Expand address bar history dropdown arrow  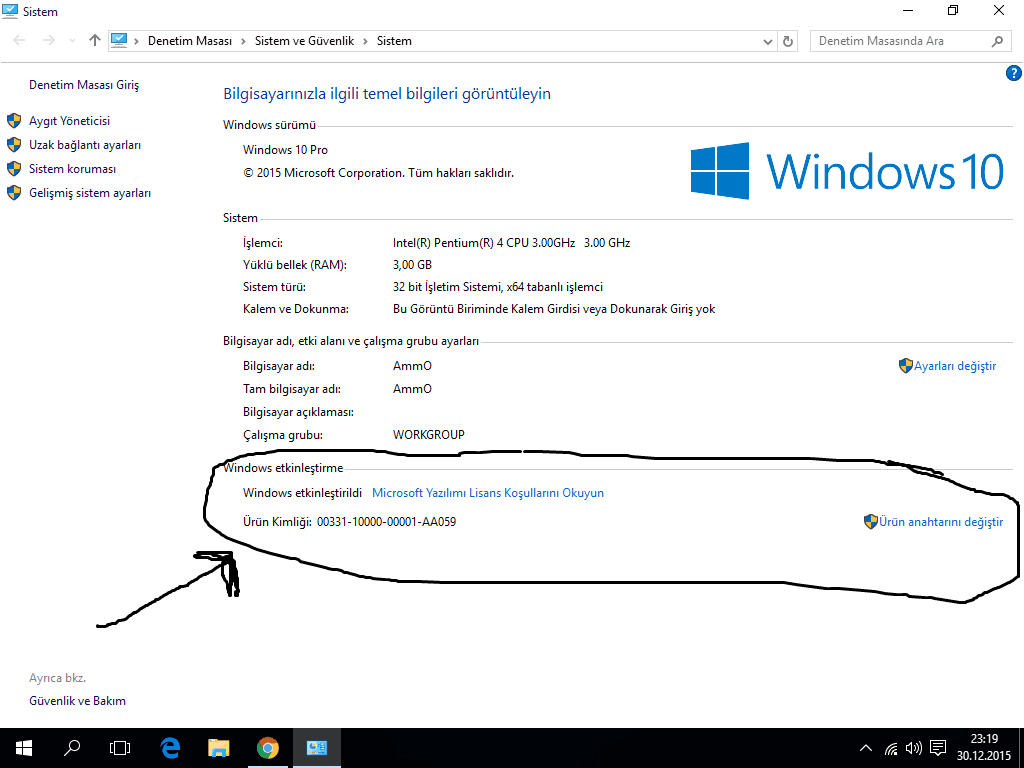coord(767,41)
